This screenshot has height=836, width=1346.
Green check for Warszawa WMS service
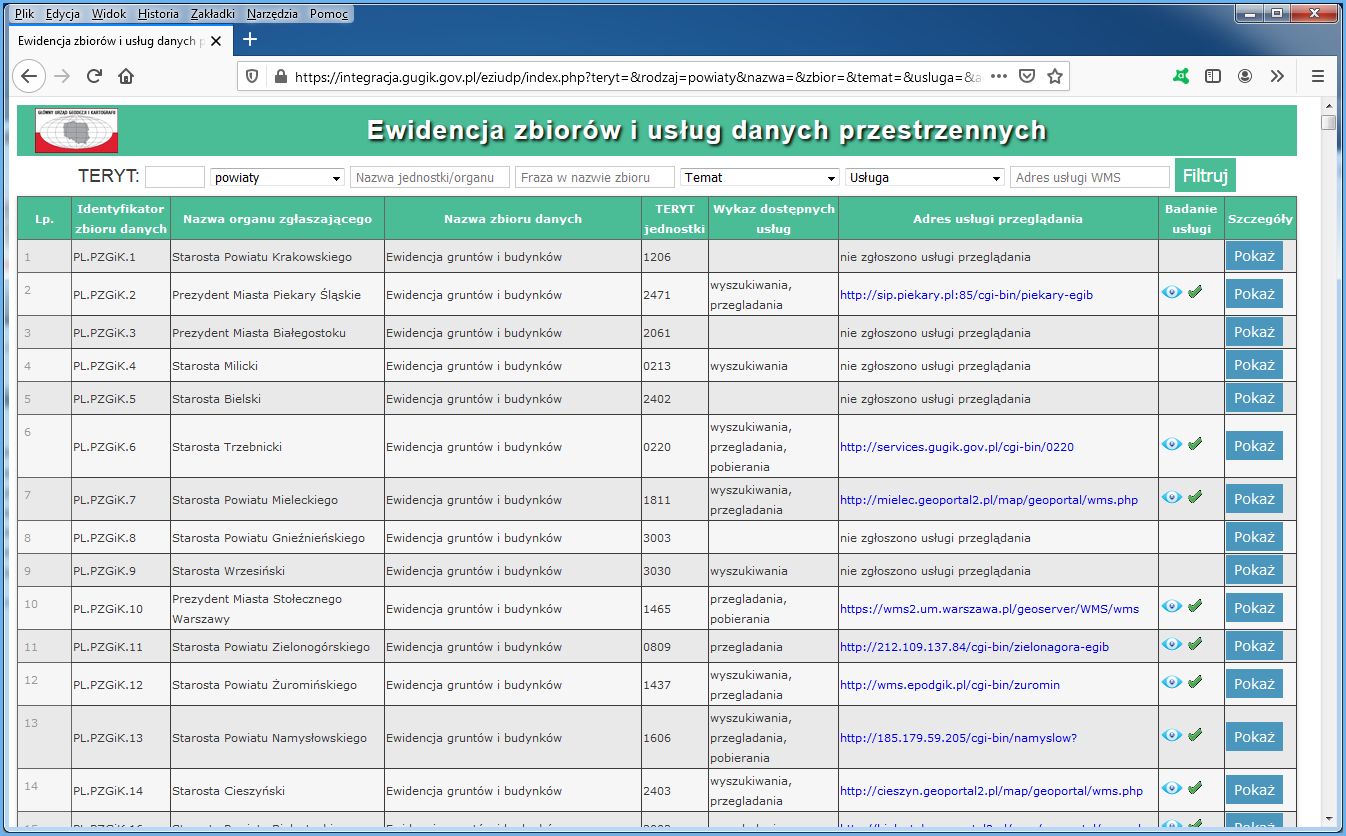pos(1195,606)
